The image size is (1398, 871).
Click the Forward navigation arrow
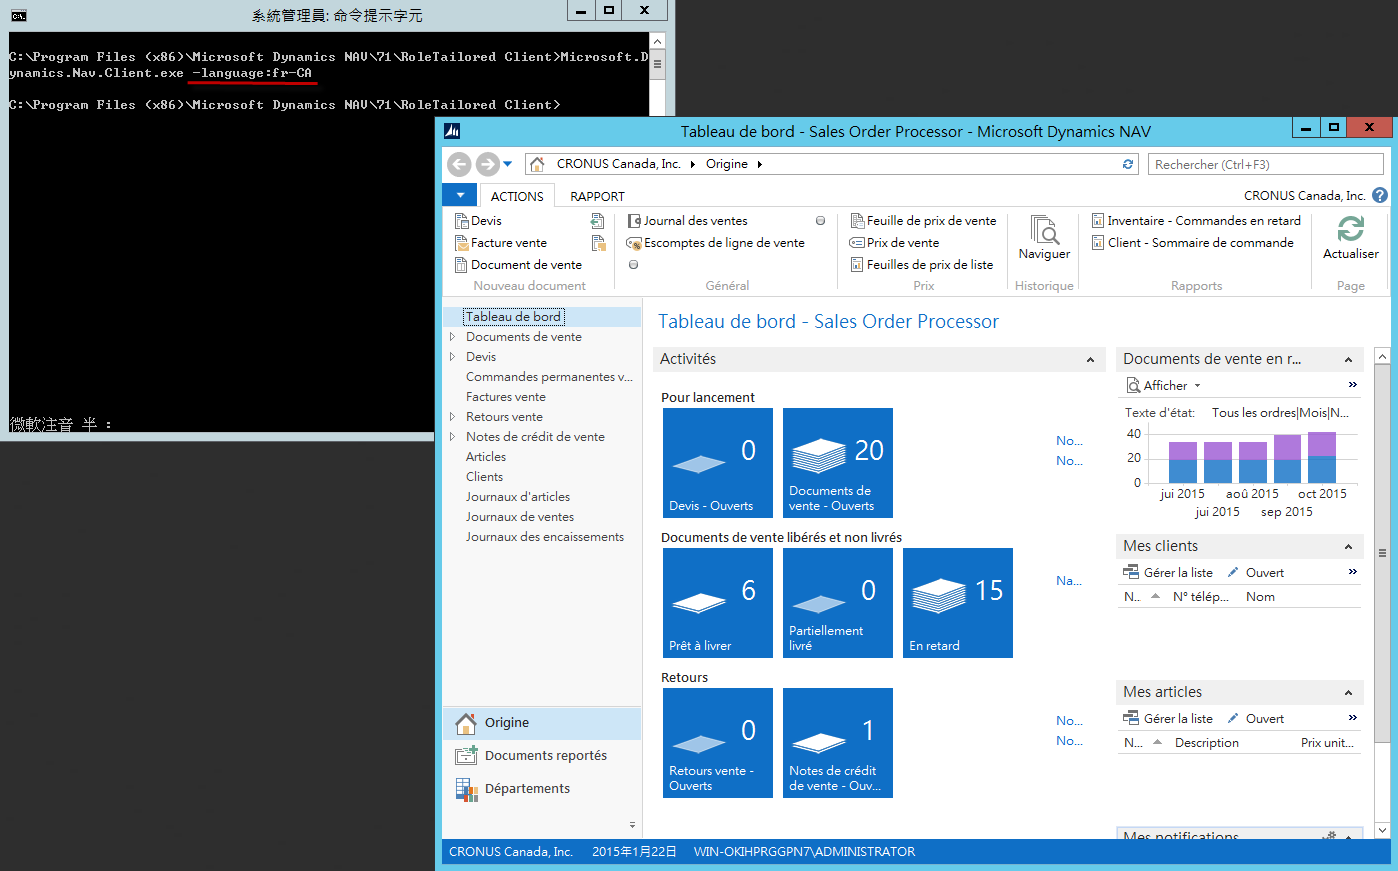coord(487,164)
